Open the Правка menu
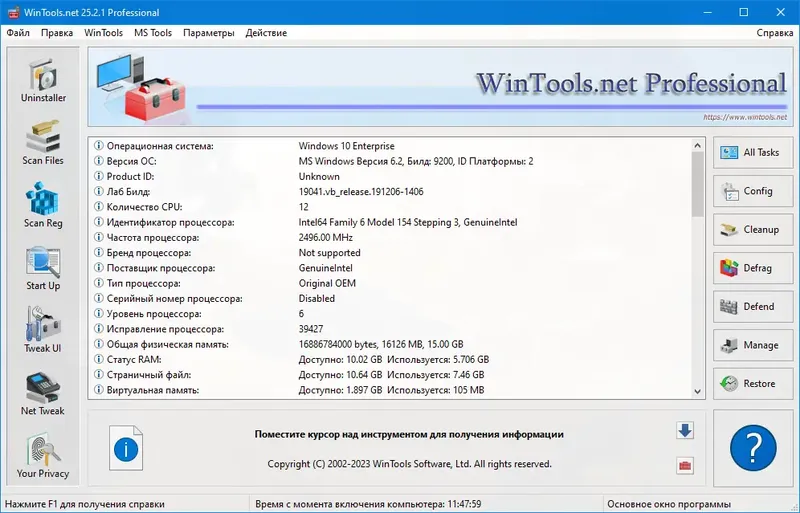Screen dimensions: 800x513 pos(57,33)
